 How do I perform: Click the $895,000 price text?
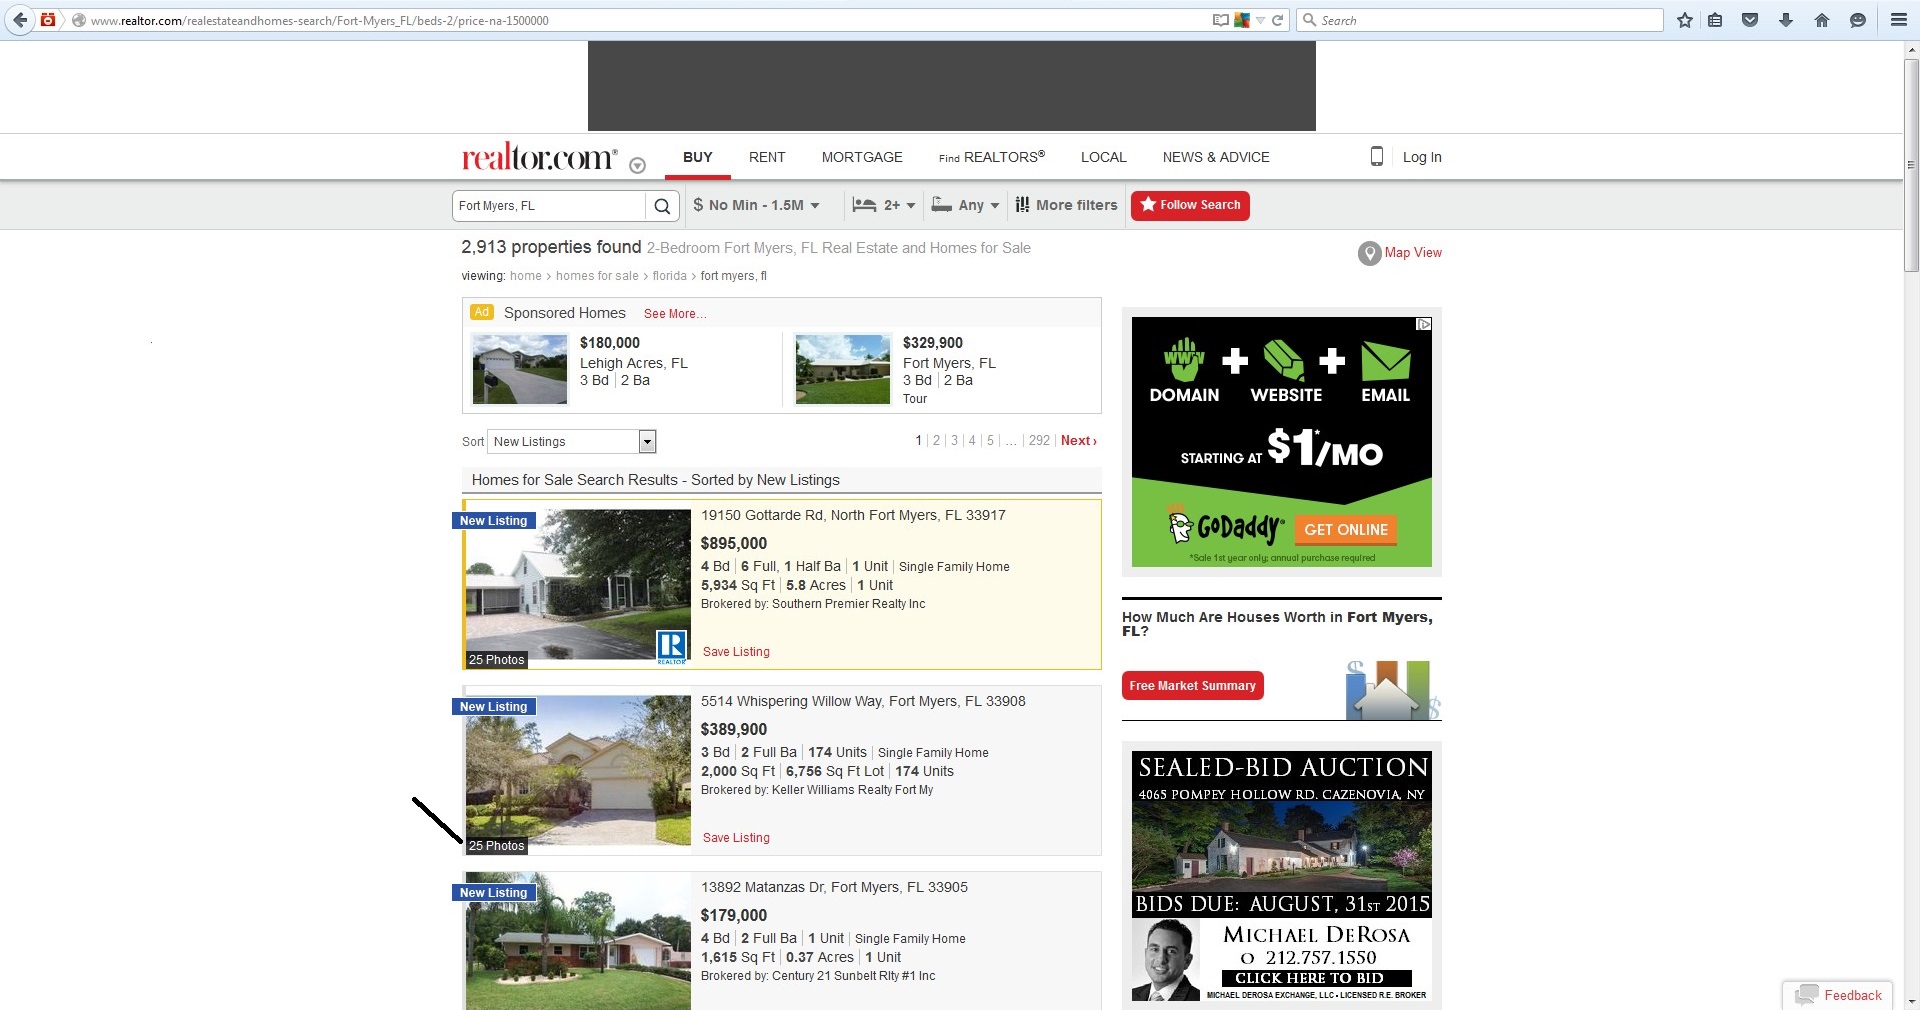734,544
